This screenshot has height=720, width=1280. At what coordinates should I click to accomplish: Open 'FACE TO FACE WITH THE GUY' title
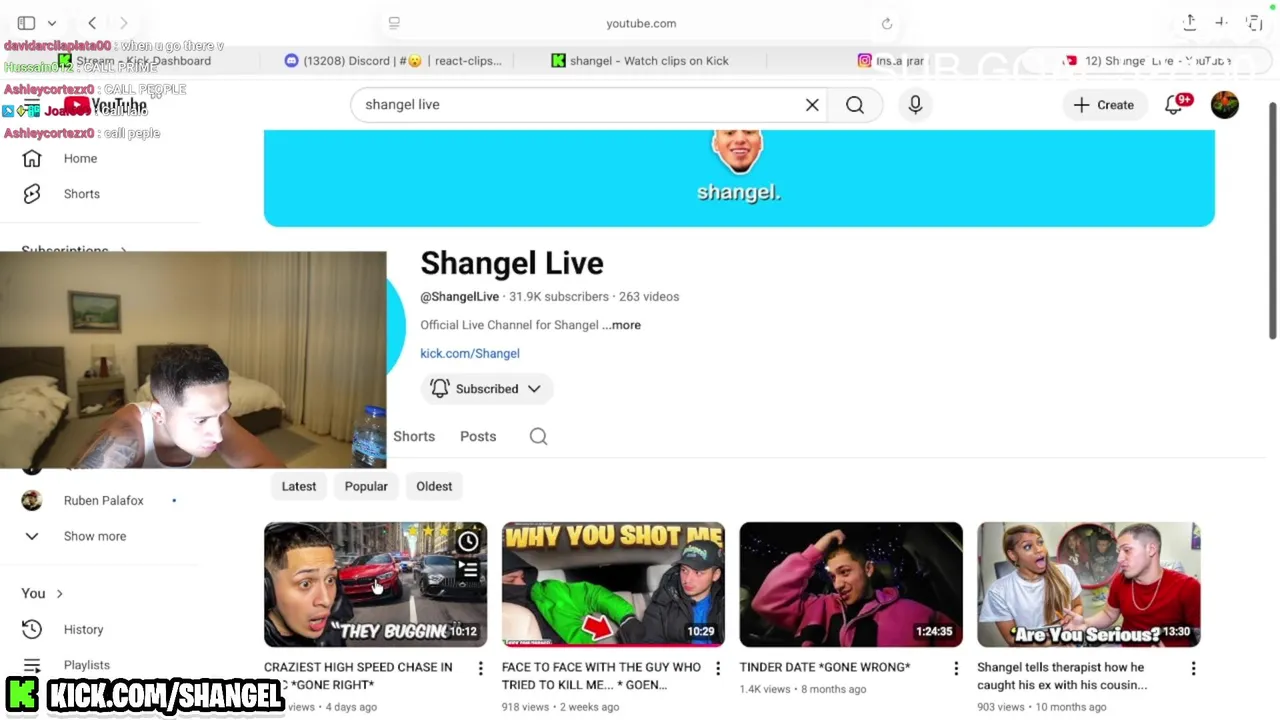click(601, 676)
